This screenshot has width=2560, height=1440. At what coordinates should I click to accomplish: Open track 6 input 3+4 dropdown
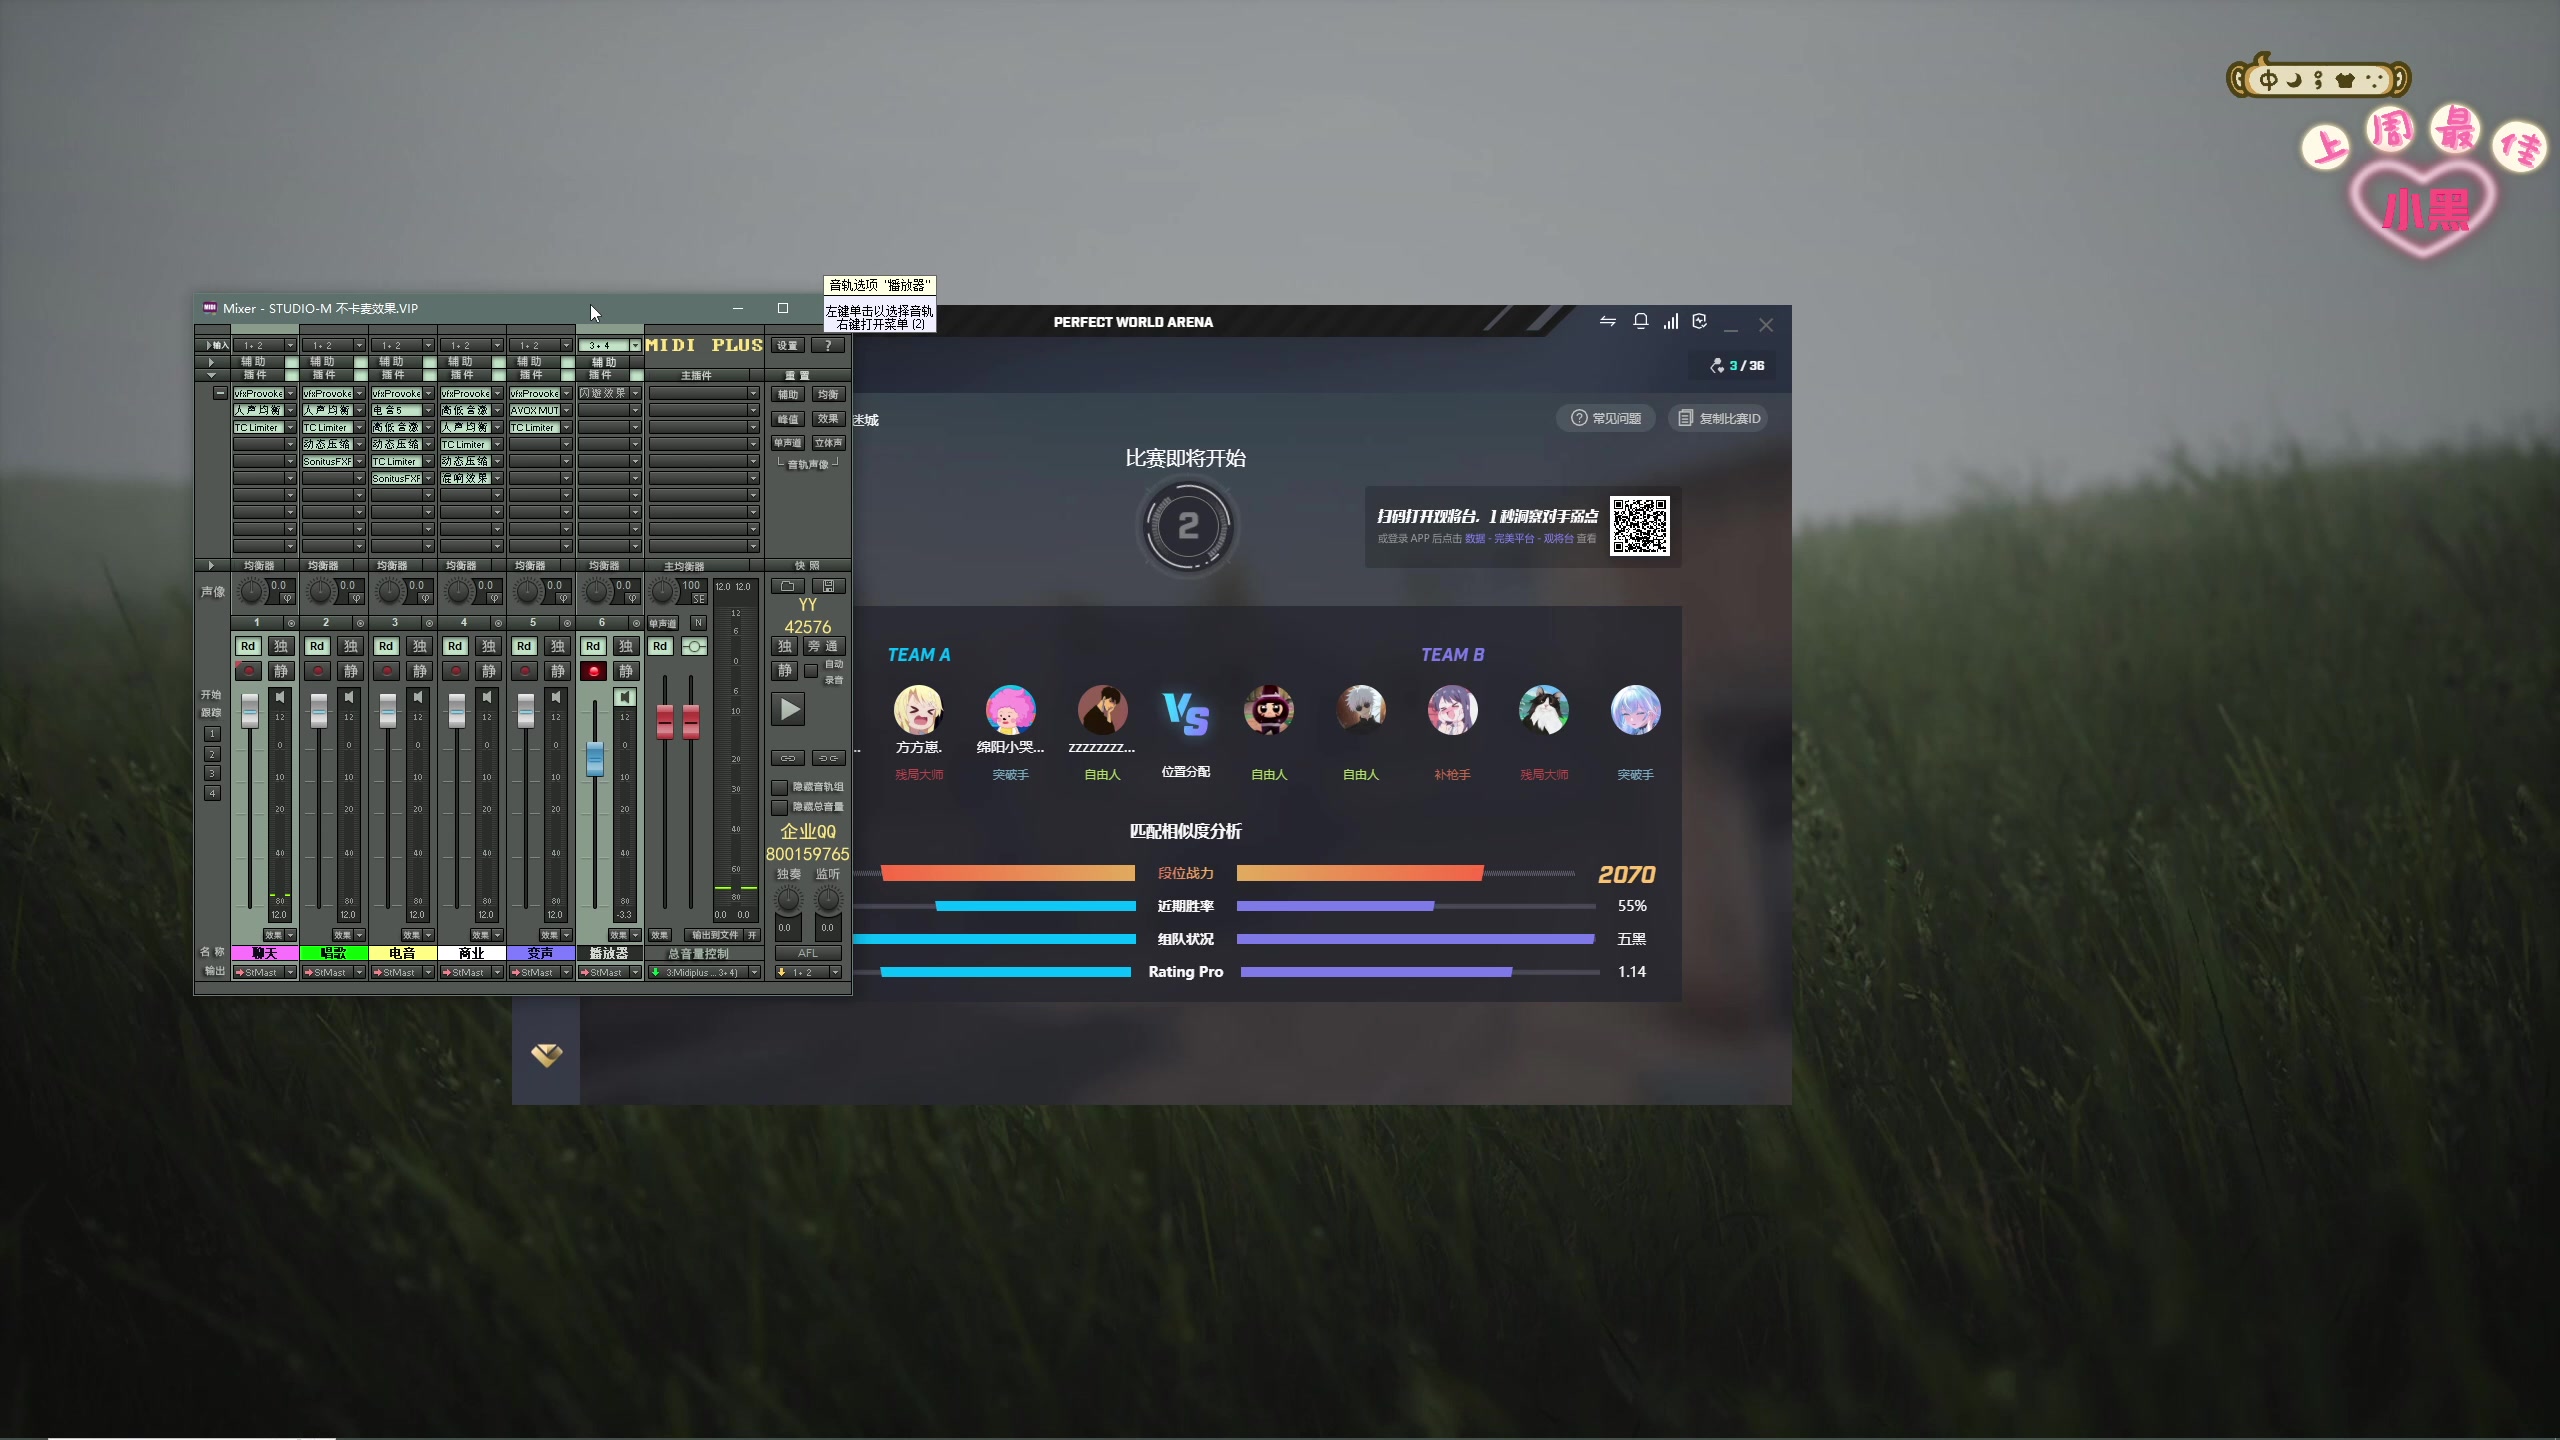(609, 345)
